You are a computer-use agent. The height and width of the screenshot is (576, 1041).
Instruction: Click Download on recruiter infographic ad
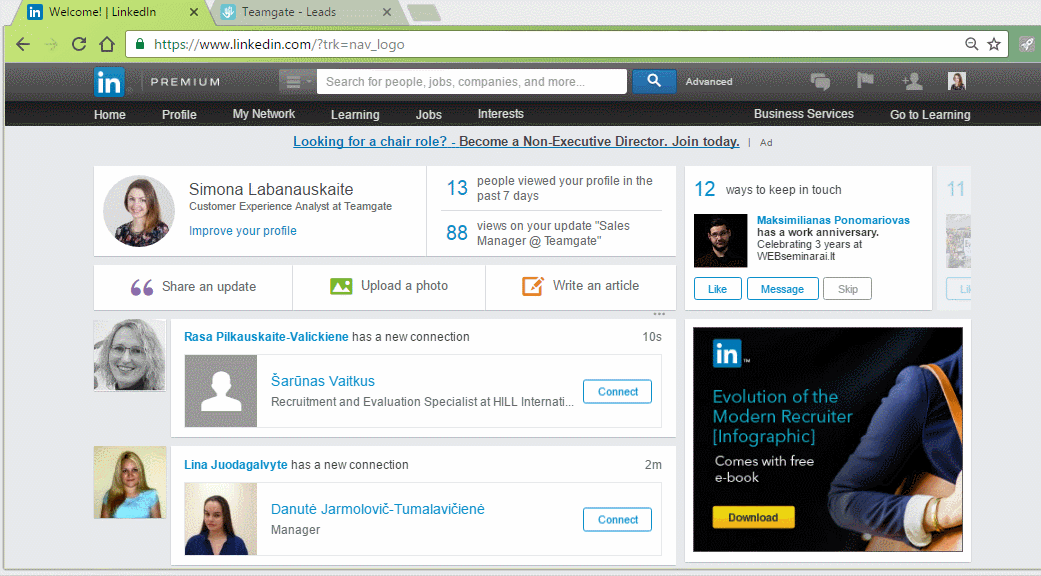(753, 518)
